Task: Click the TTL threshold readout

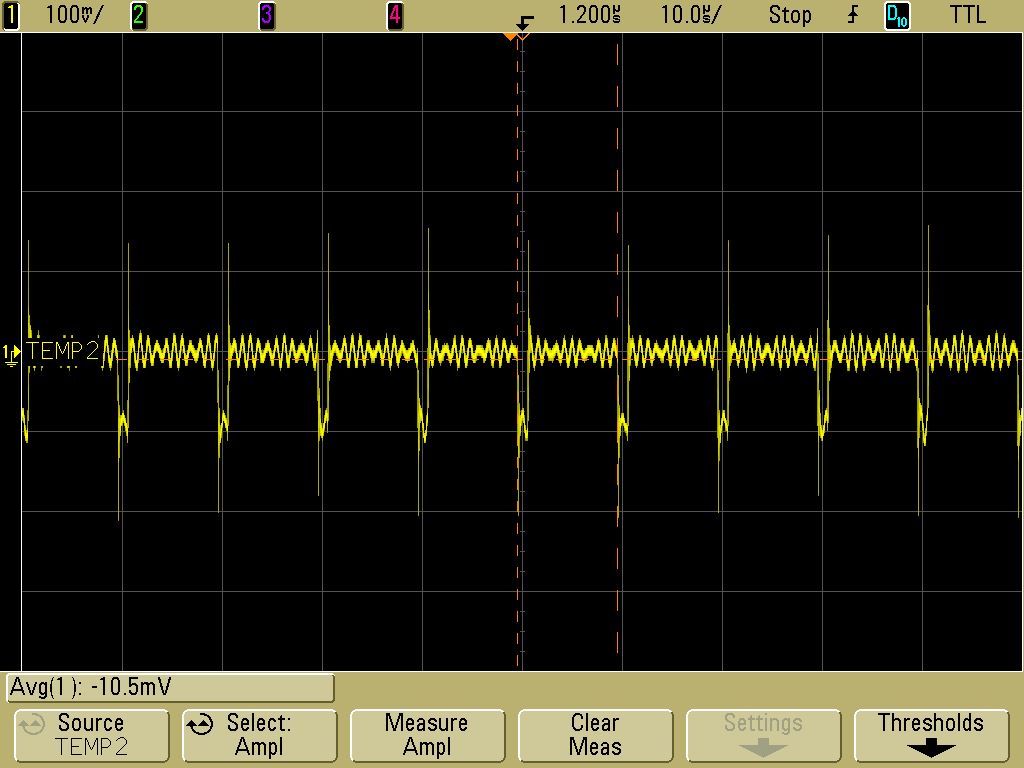Action: [967, 14]
